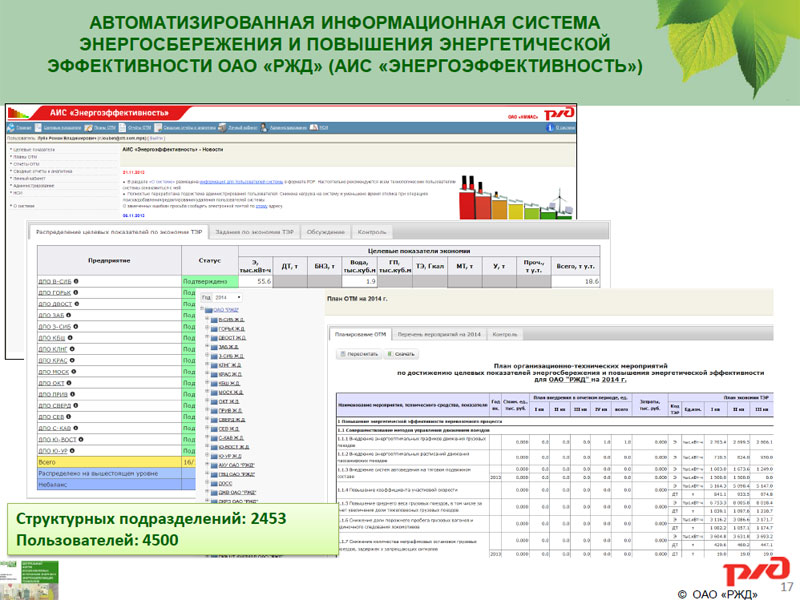The width and height of the screenshot is (800, 600).
Task: Open Целевые показатели in the left sidebar
Action: (x=34, y=150)
